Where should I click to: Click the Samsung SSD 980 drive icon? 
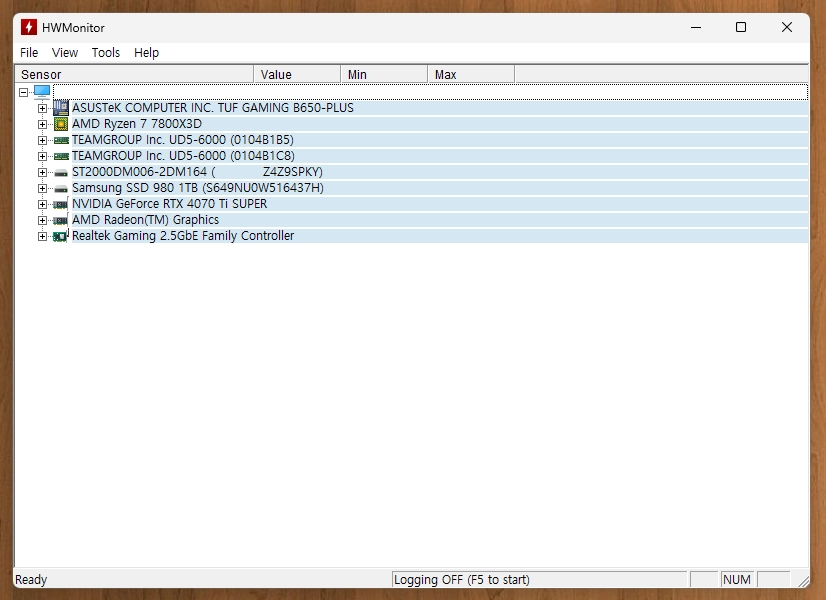(x=61, y=188)
